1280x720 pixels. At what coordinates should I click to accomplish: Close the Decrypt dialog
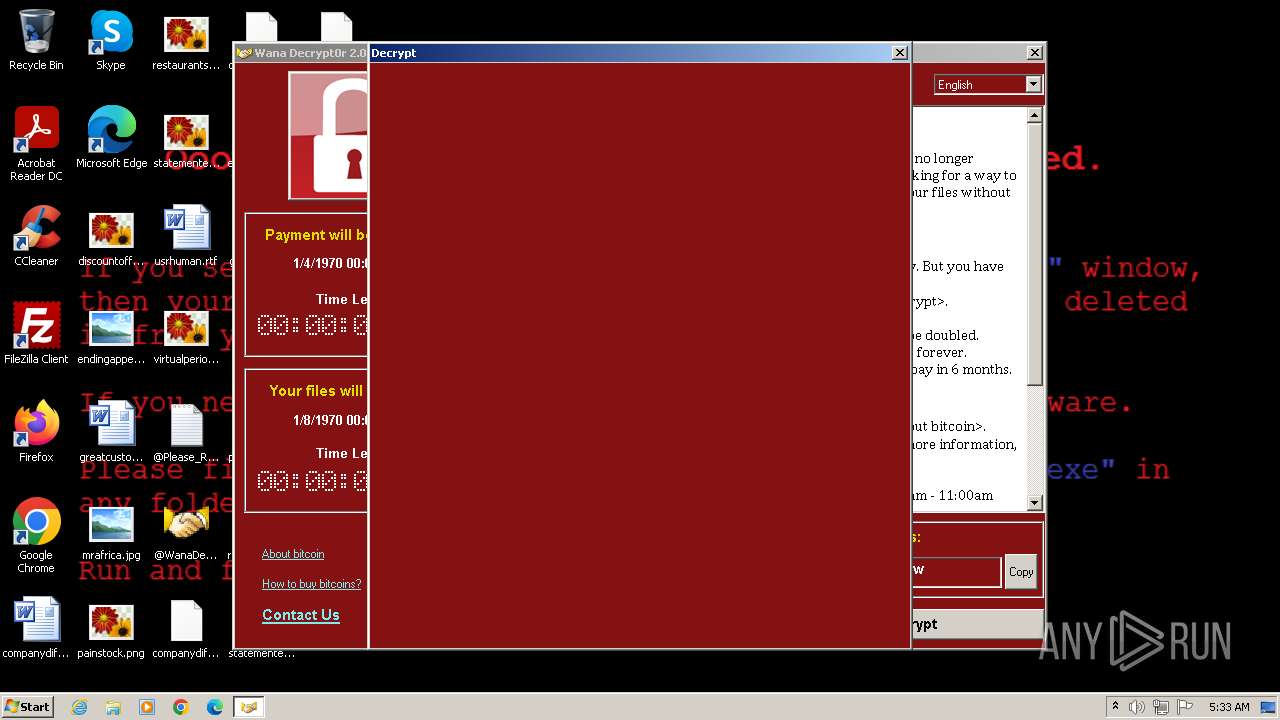(899, 53)
